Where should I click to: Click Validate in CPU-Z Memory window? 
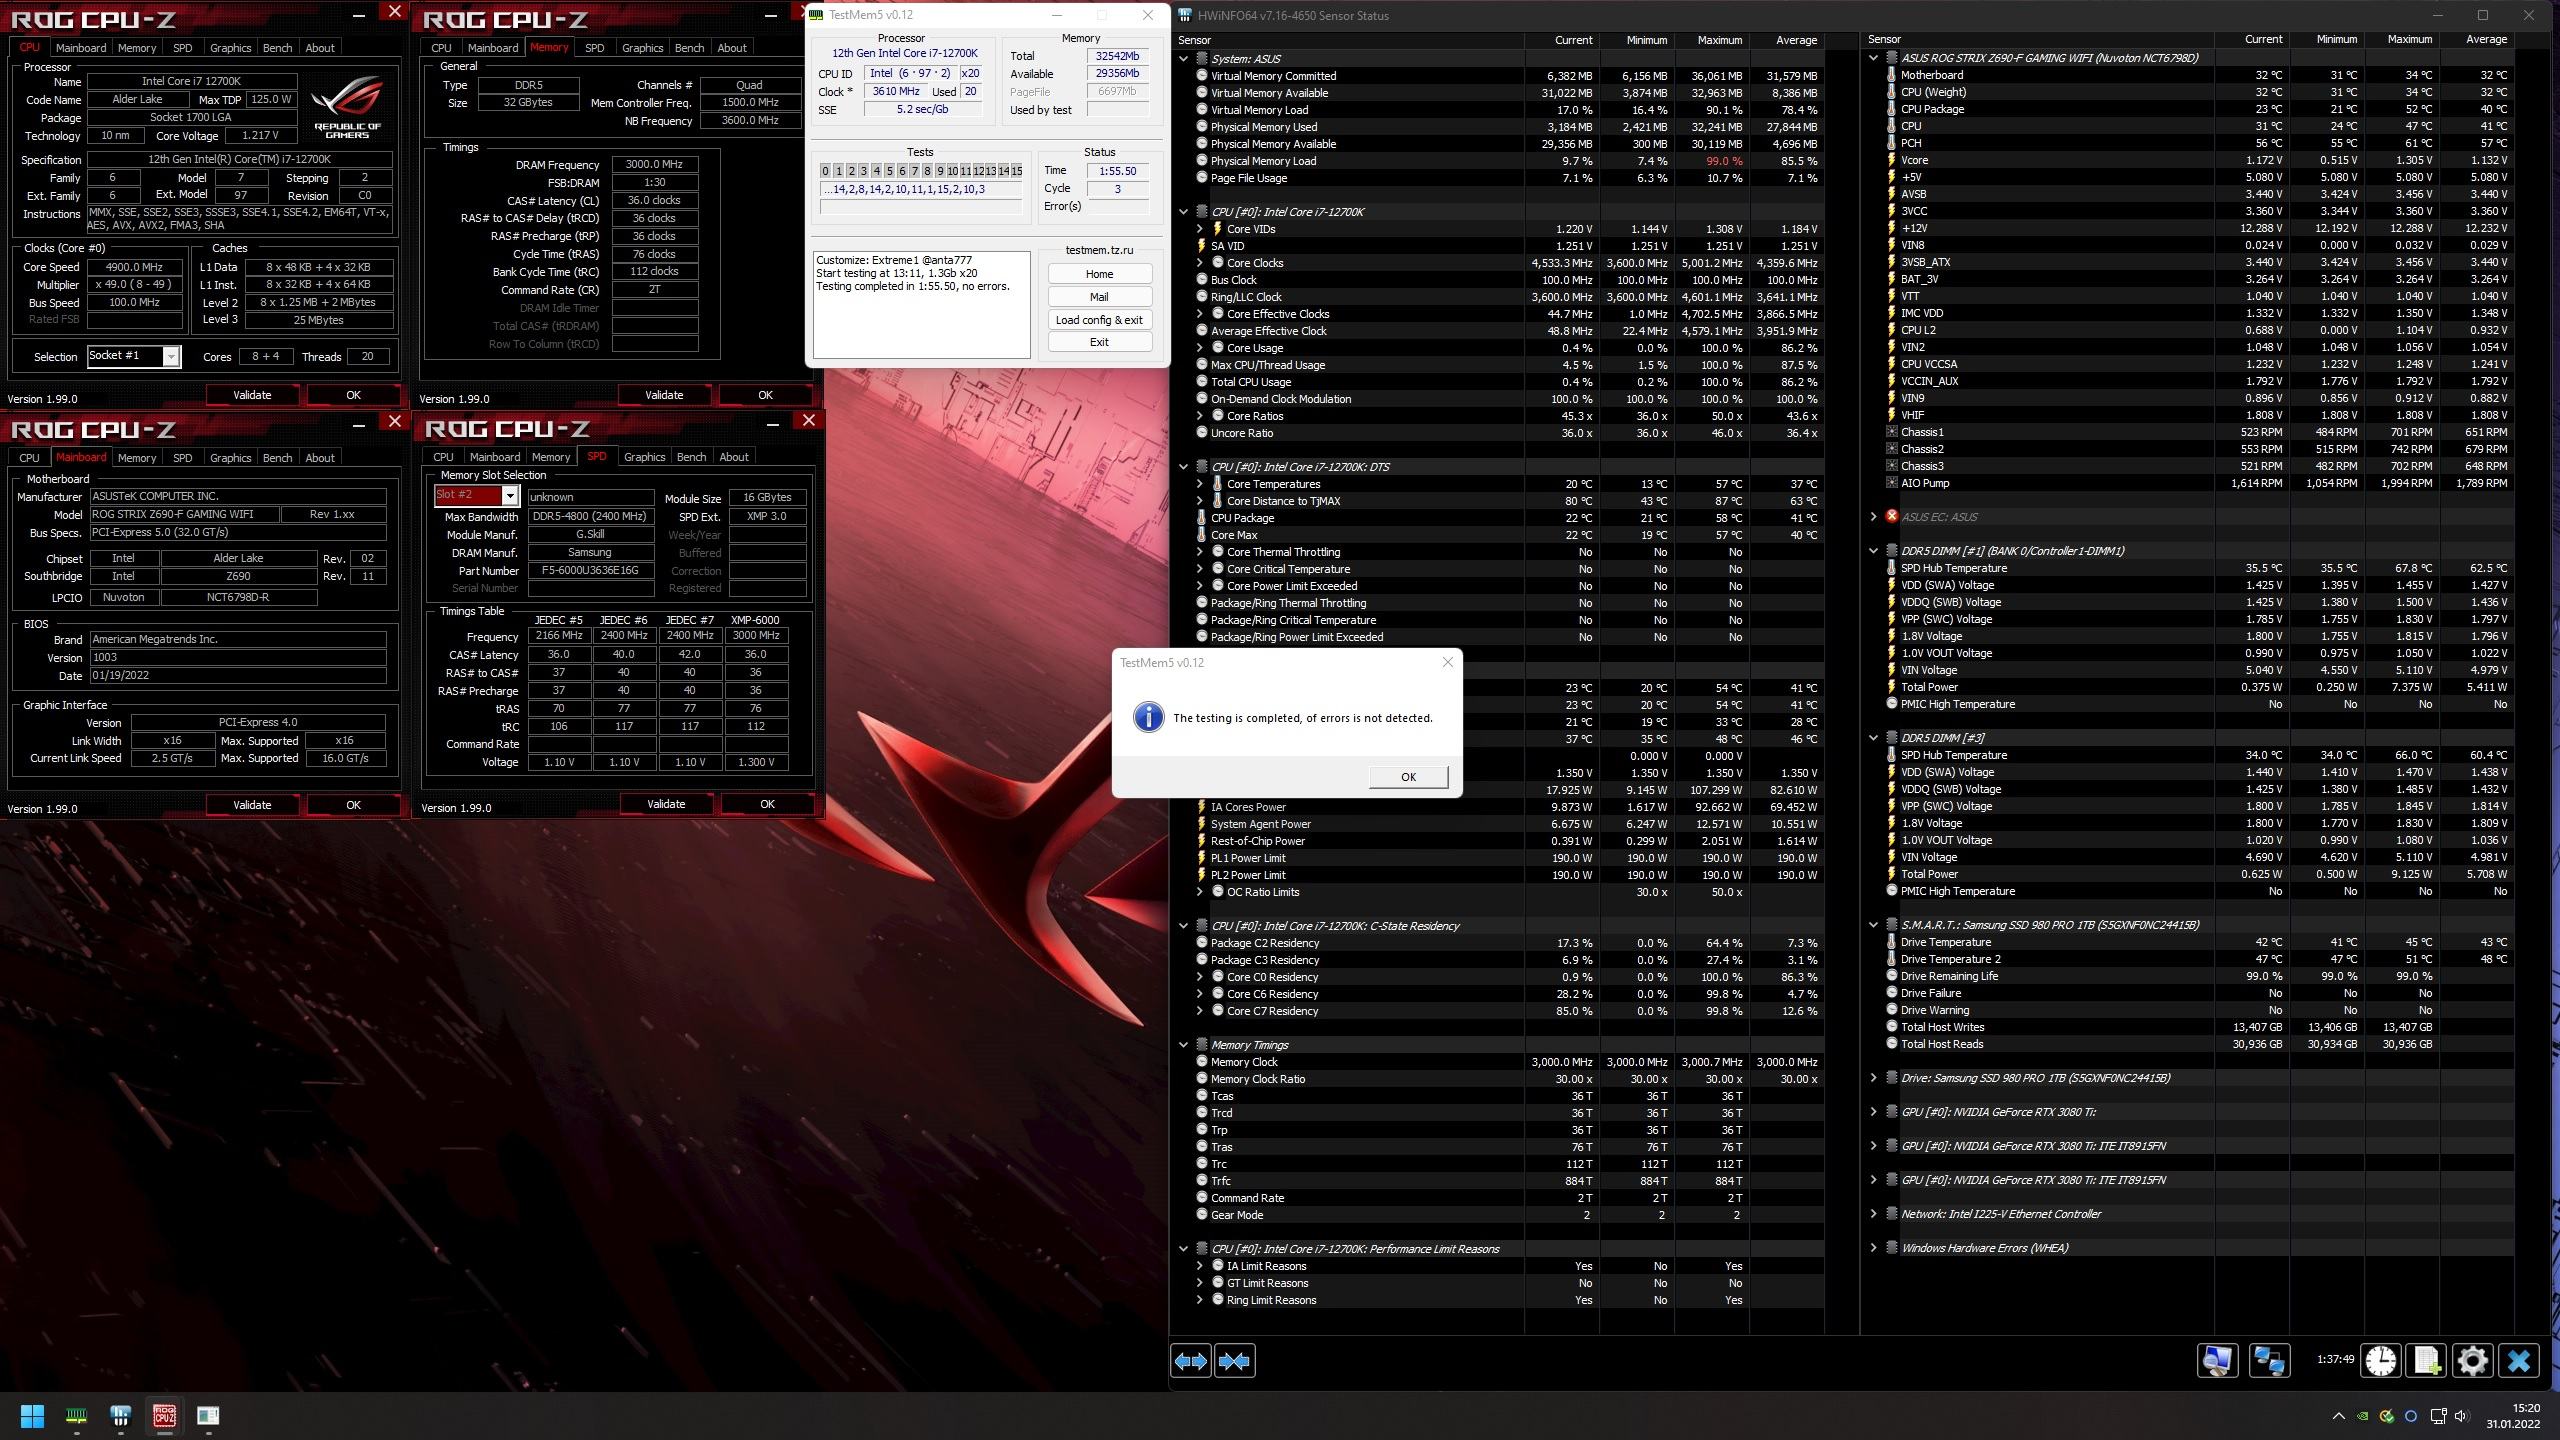[664, 395]
